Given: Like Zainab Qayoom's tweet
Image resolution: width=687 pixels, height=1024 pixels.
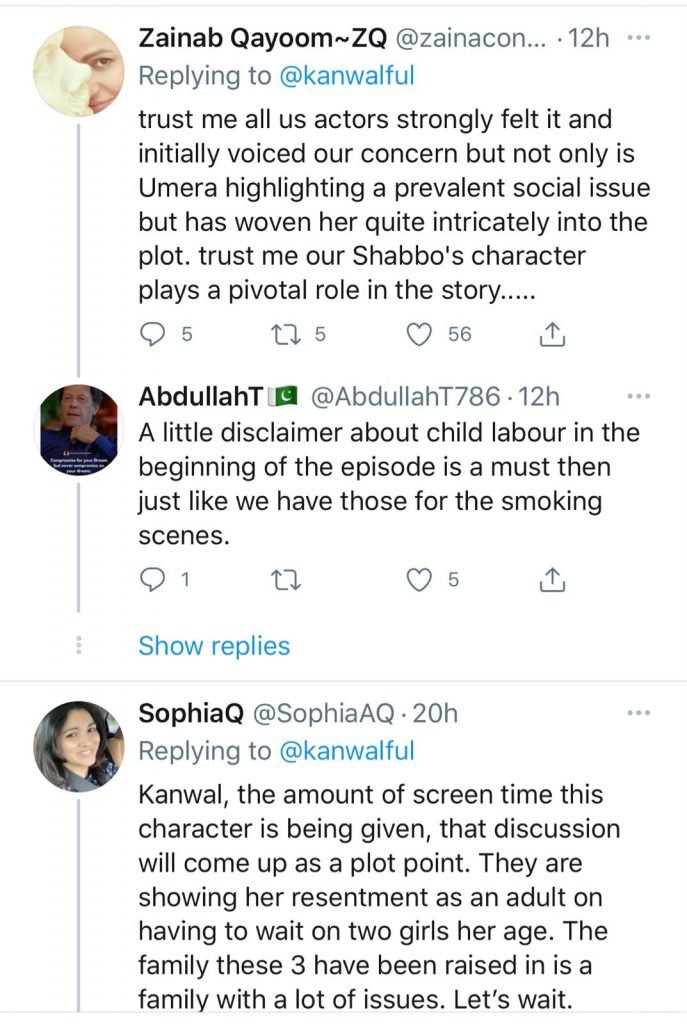Looking at the screenshot, I should (420, 335).
